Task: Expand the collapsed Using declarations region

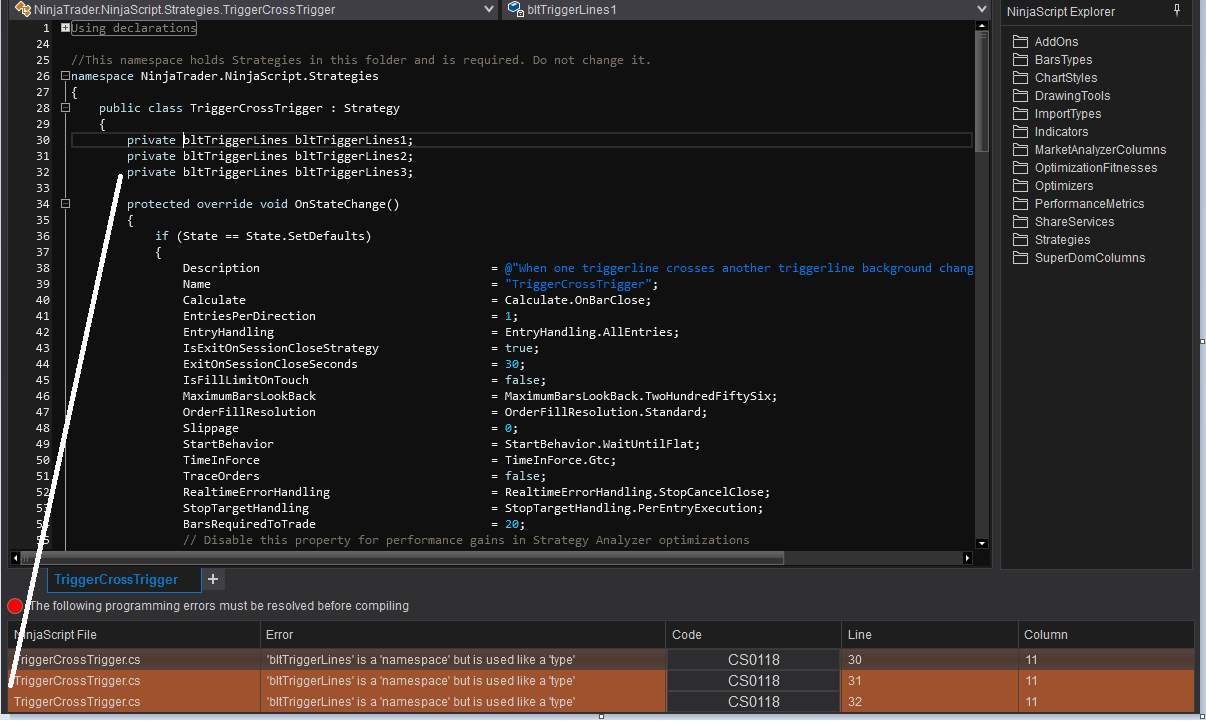Action: (65, 28)
